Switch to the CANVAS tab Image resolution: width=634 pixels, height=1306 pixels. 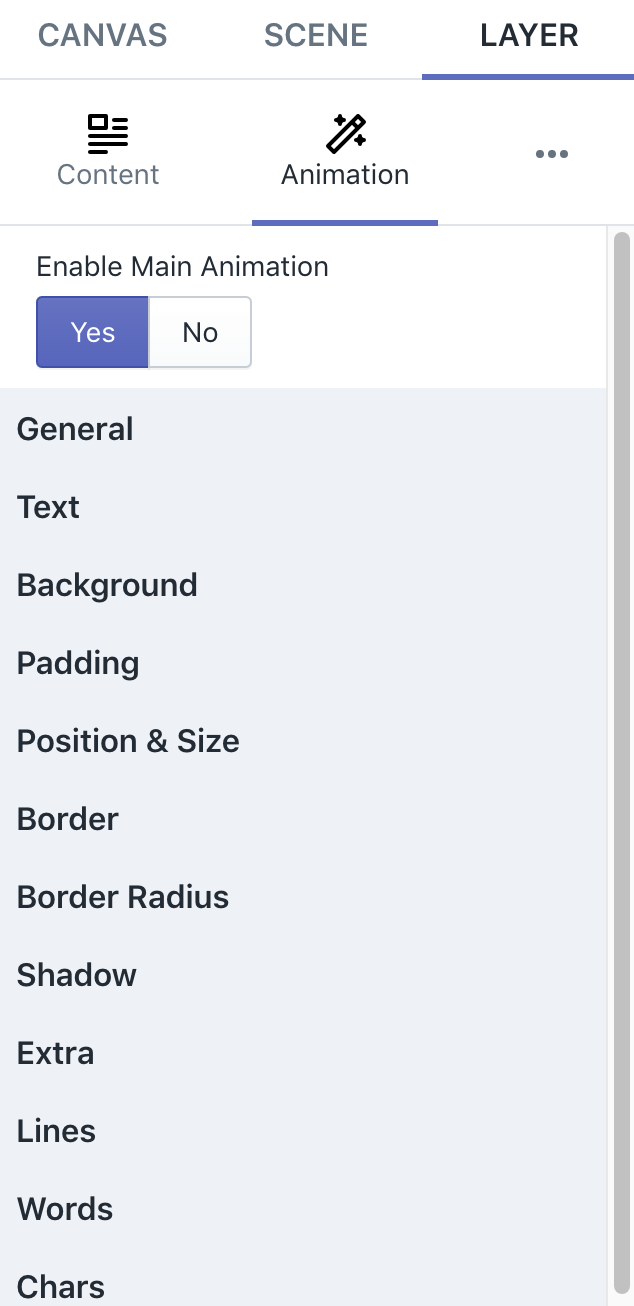102,35
